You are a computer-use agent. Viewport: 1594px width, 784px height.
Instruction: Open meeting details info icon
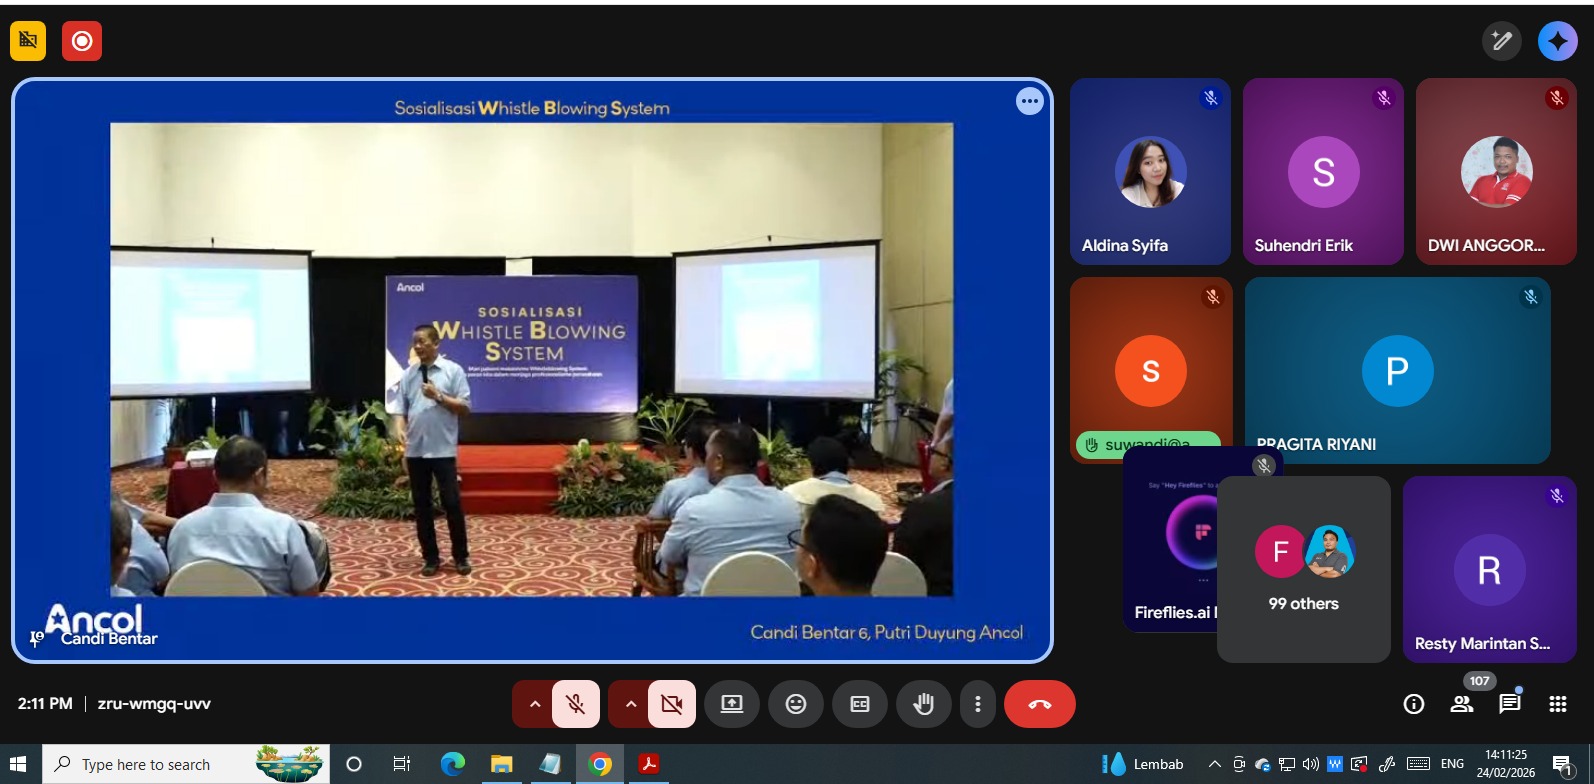tap(1414, 704)
